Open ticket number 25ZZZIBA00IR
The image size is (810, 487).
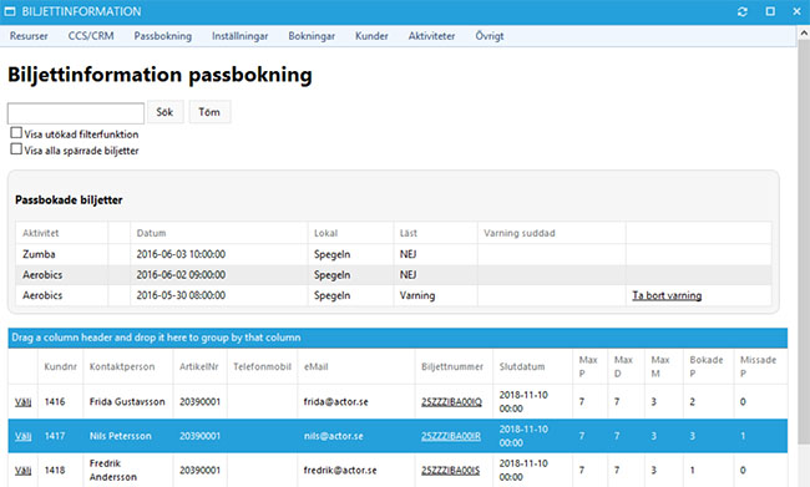click(450, 436)
